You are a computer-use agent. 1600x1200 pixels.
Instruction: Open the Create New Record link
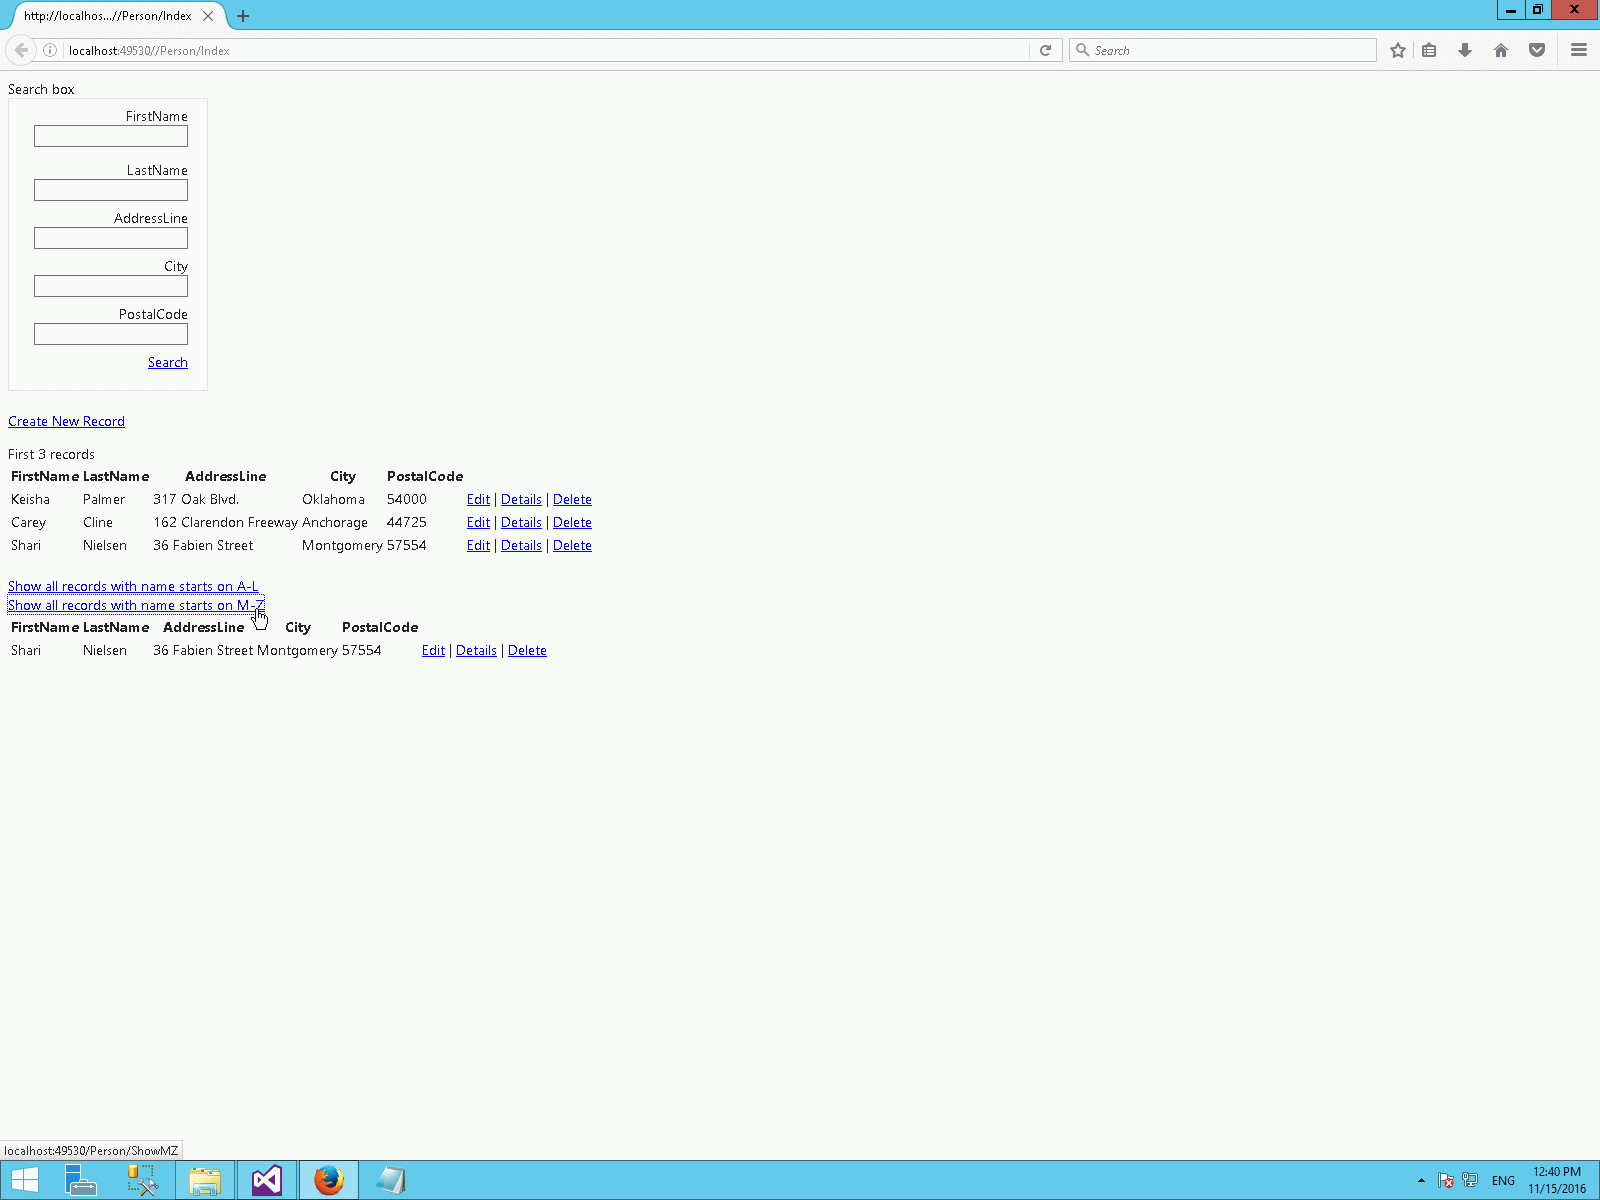coord(67,422)
